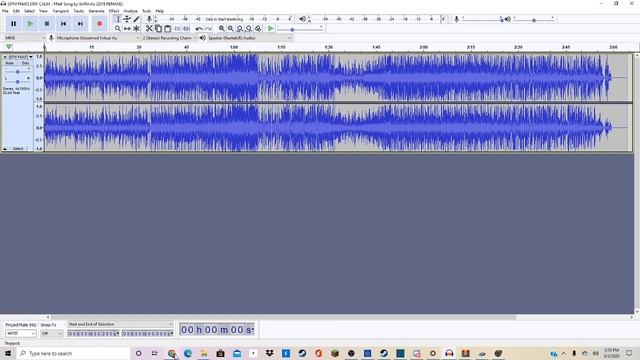This screenshot has width=640, height=360.
Task: Skip to End of the track
Action: 80,24
